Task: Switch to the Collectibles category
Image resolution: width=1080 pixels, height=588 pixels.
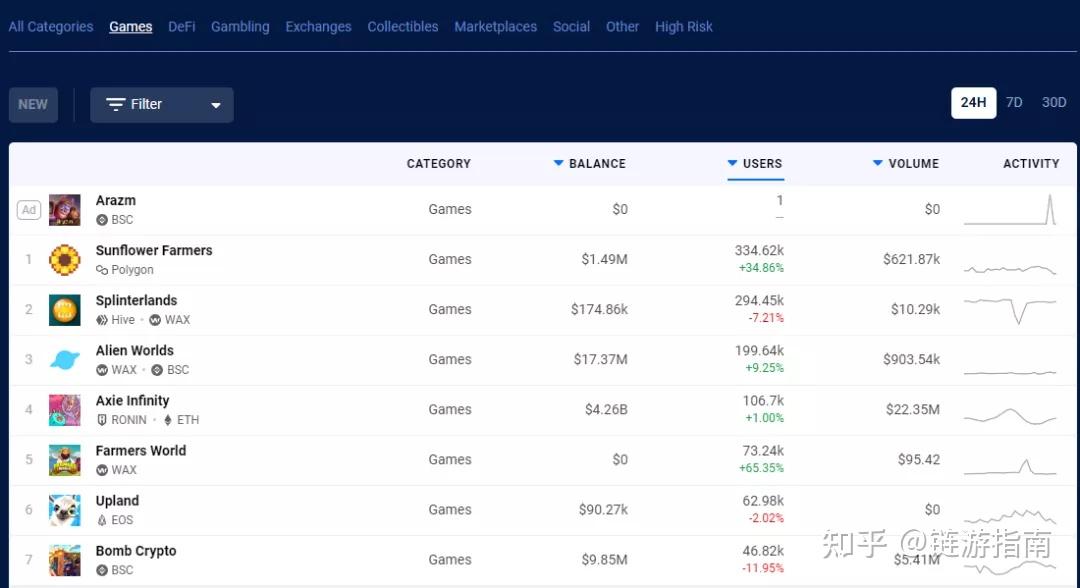Action: (403, 27)
